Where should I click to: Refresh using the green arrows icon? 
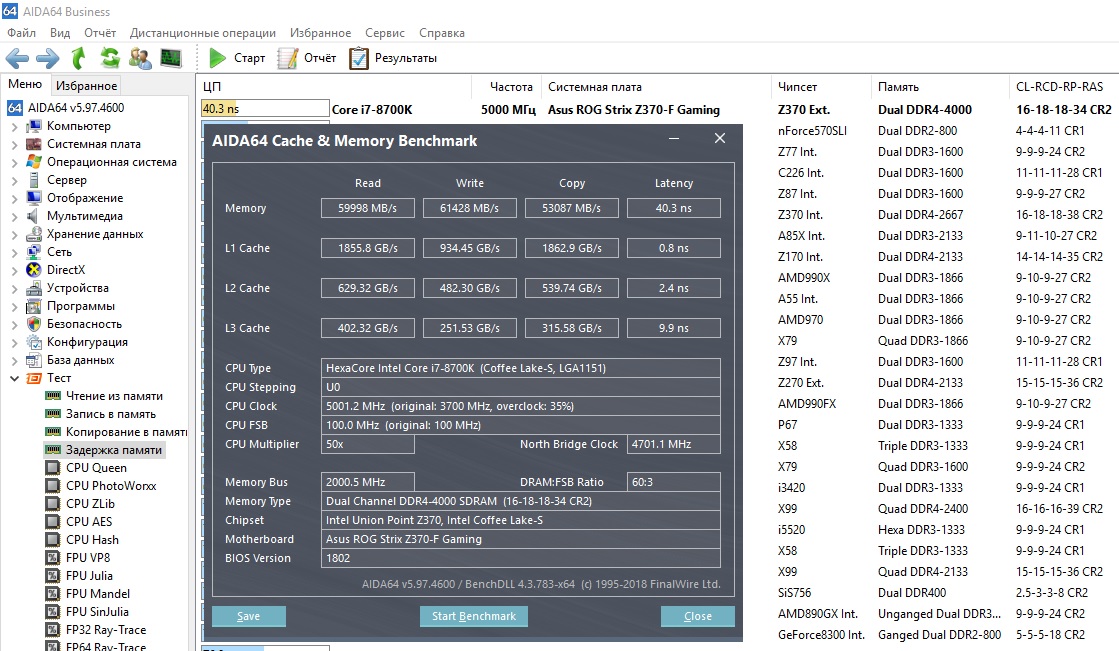point(110,58)
